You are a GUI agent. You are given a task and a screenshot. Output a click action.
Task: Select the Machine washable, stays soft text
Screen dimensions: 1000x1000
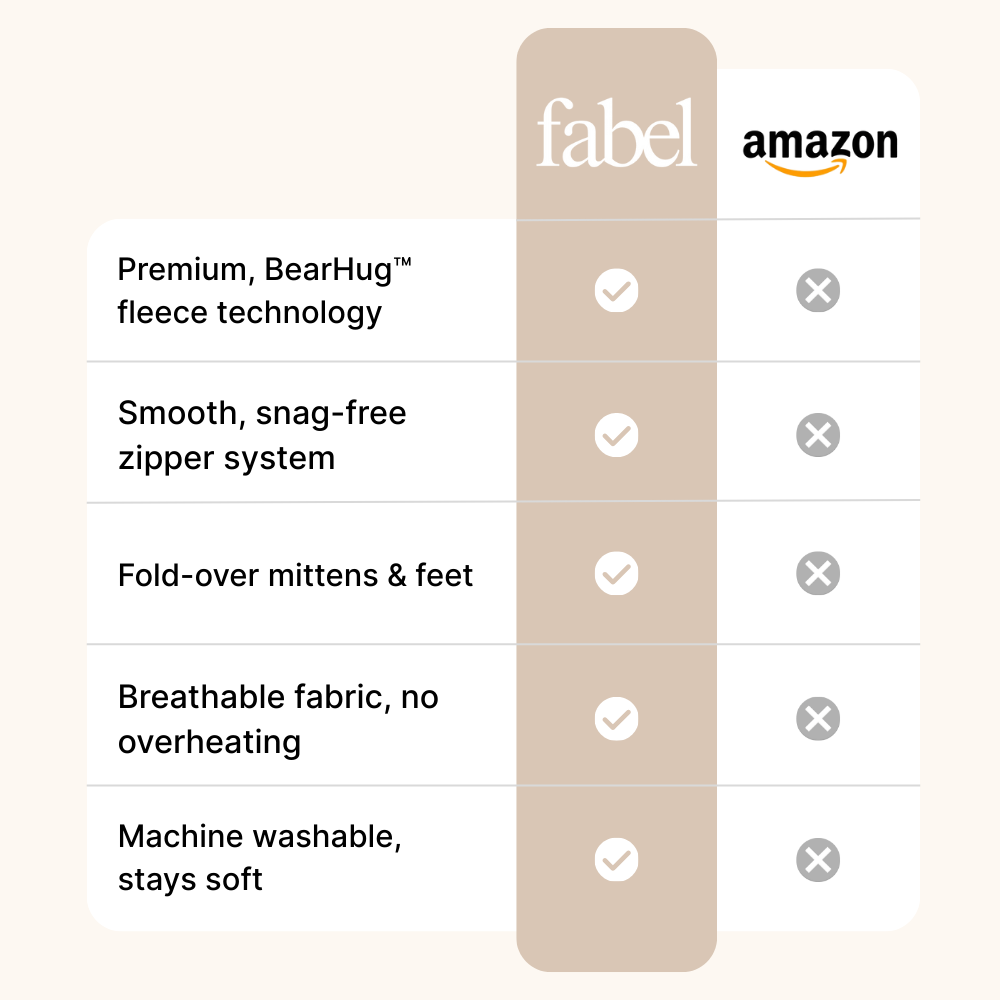(x=260, y=858)
